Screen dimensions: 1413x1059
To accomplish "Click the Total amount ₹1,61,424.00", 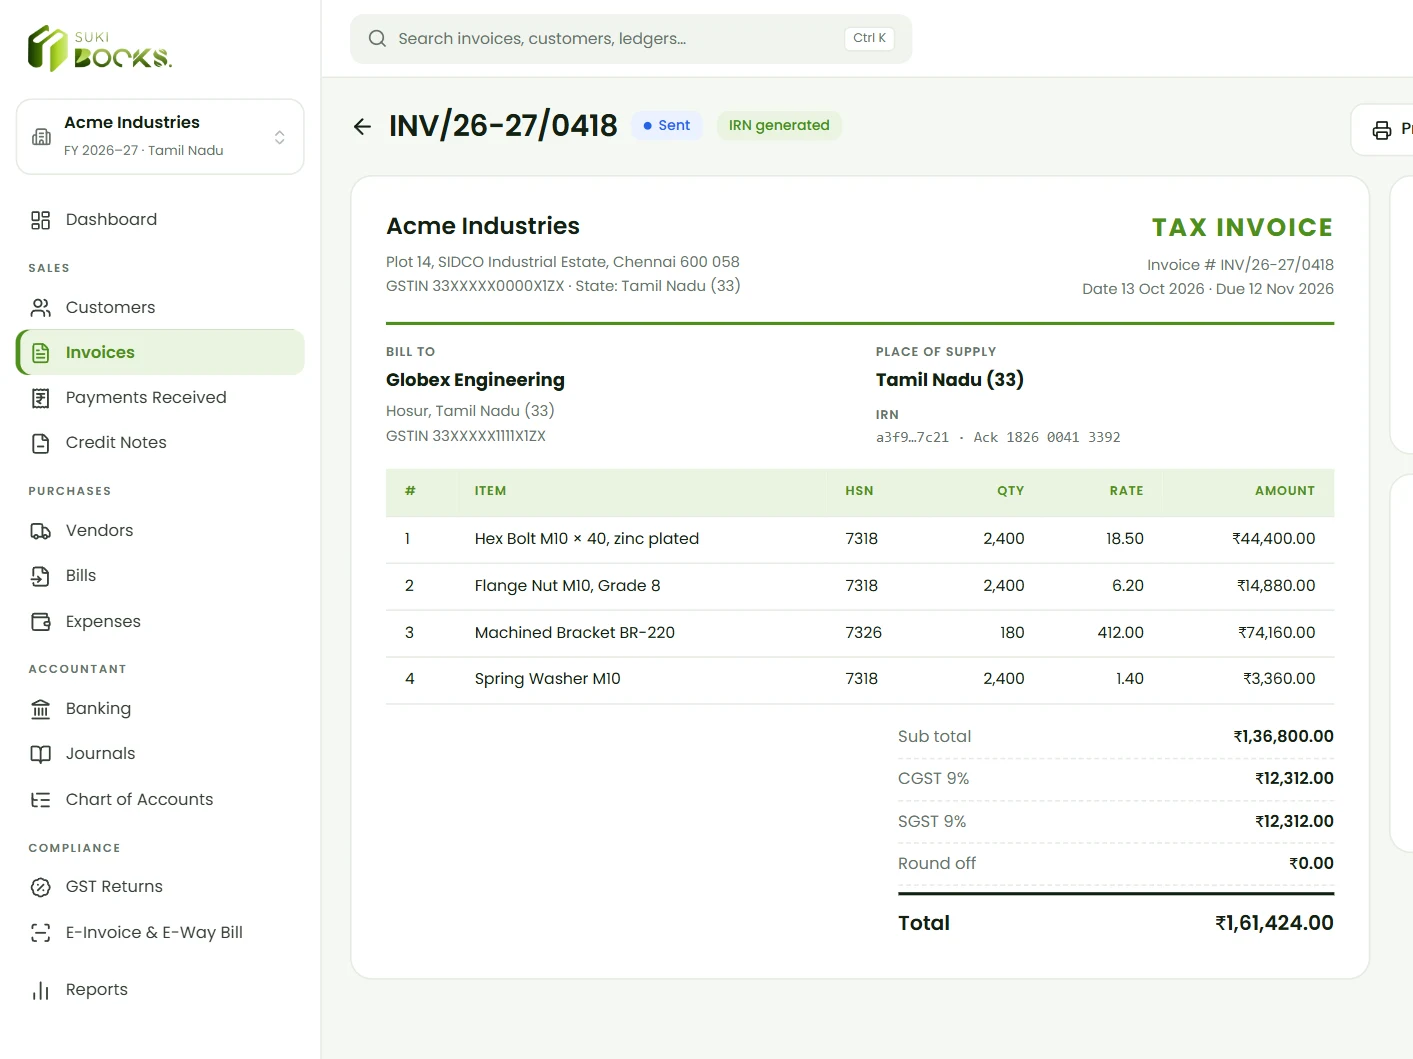I will [x=1274, y=923].
